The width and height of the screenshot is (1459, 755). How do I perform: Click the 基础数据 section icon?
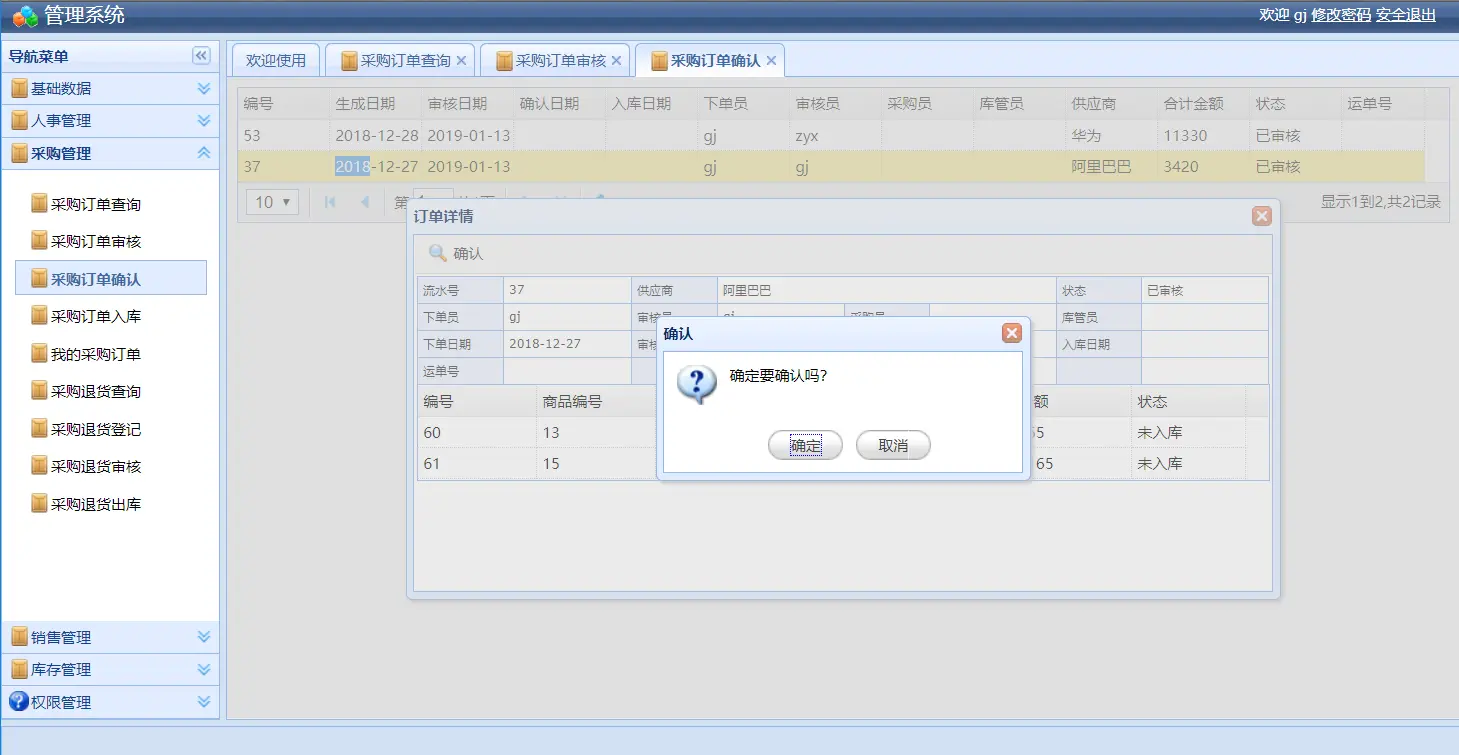point(19,88)
